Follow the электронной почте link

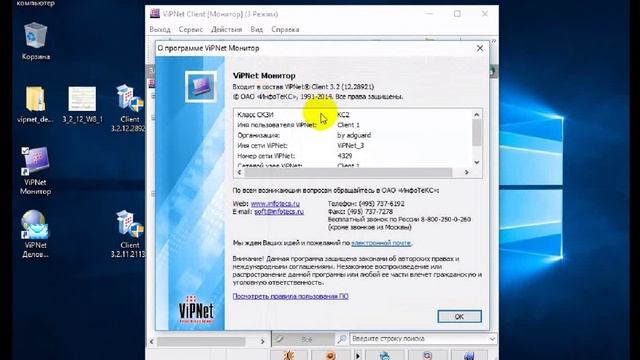tap(381, 243)
